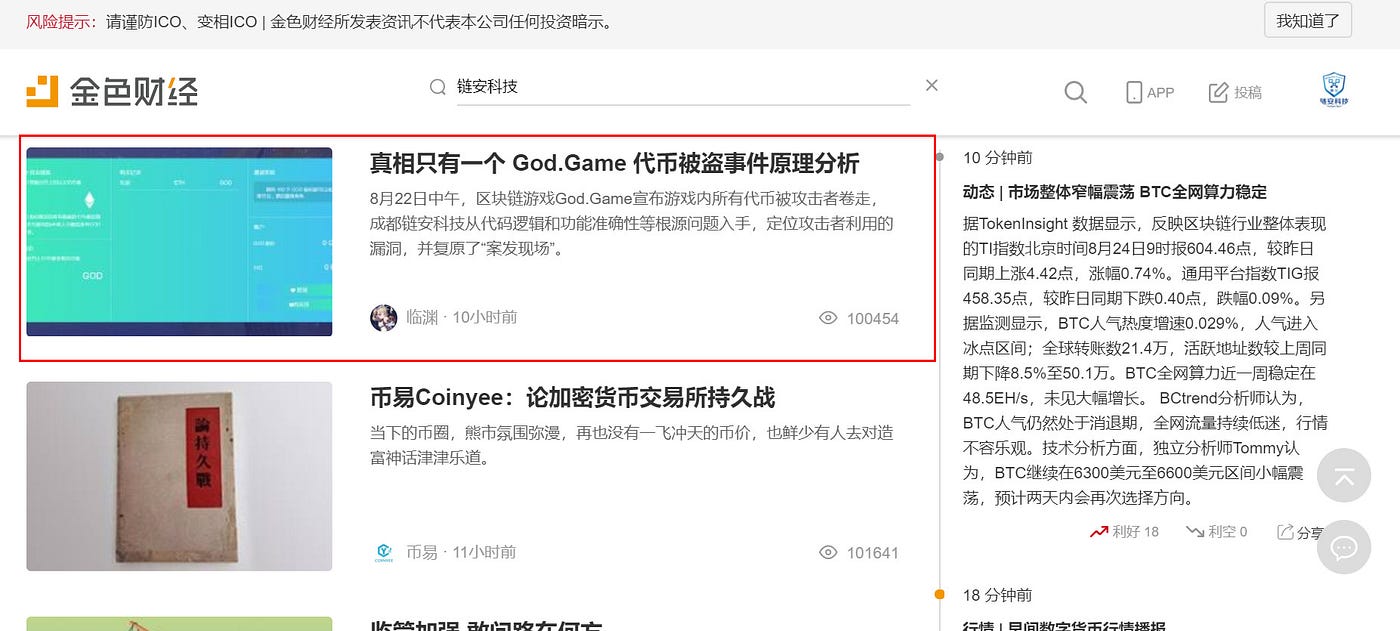The width and height of the screenshot is (1400, 631).
Task: Vote 利空 0 on the news flash
Action: [x=1216, y=531]
